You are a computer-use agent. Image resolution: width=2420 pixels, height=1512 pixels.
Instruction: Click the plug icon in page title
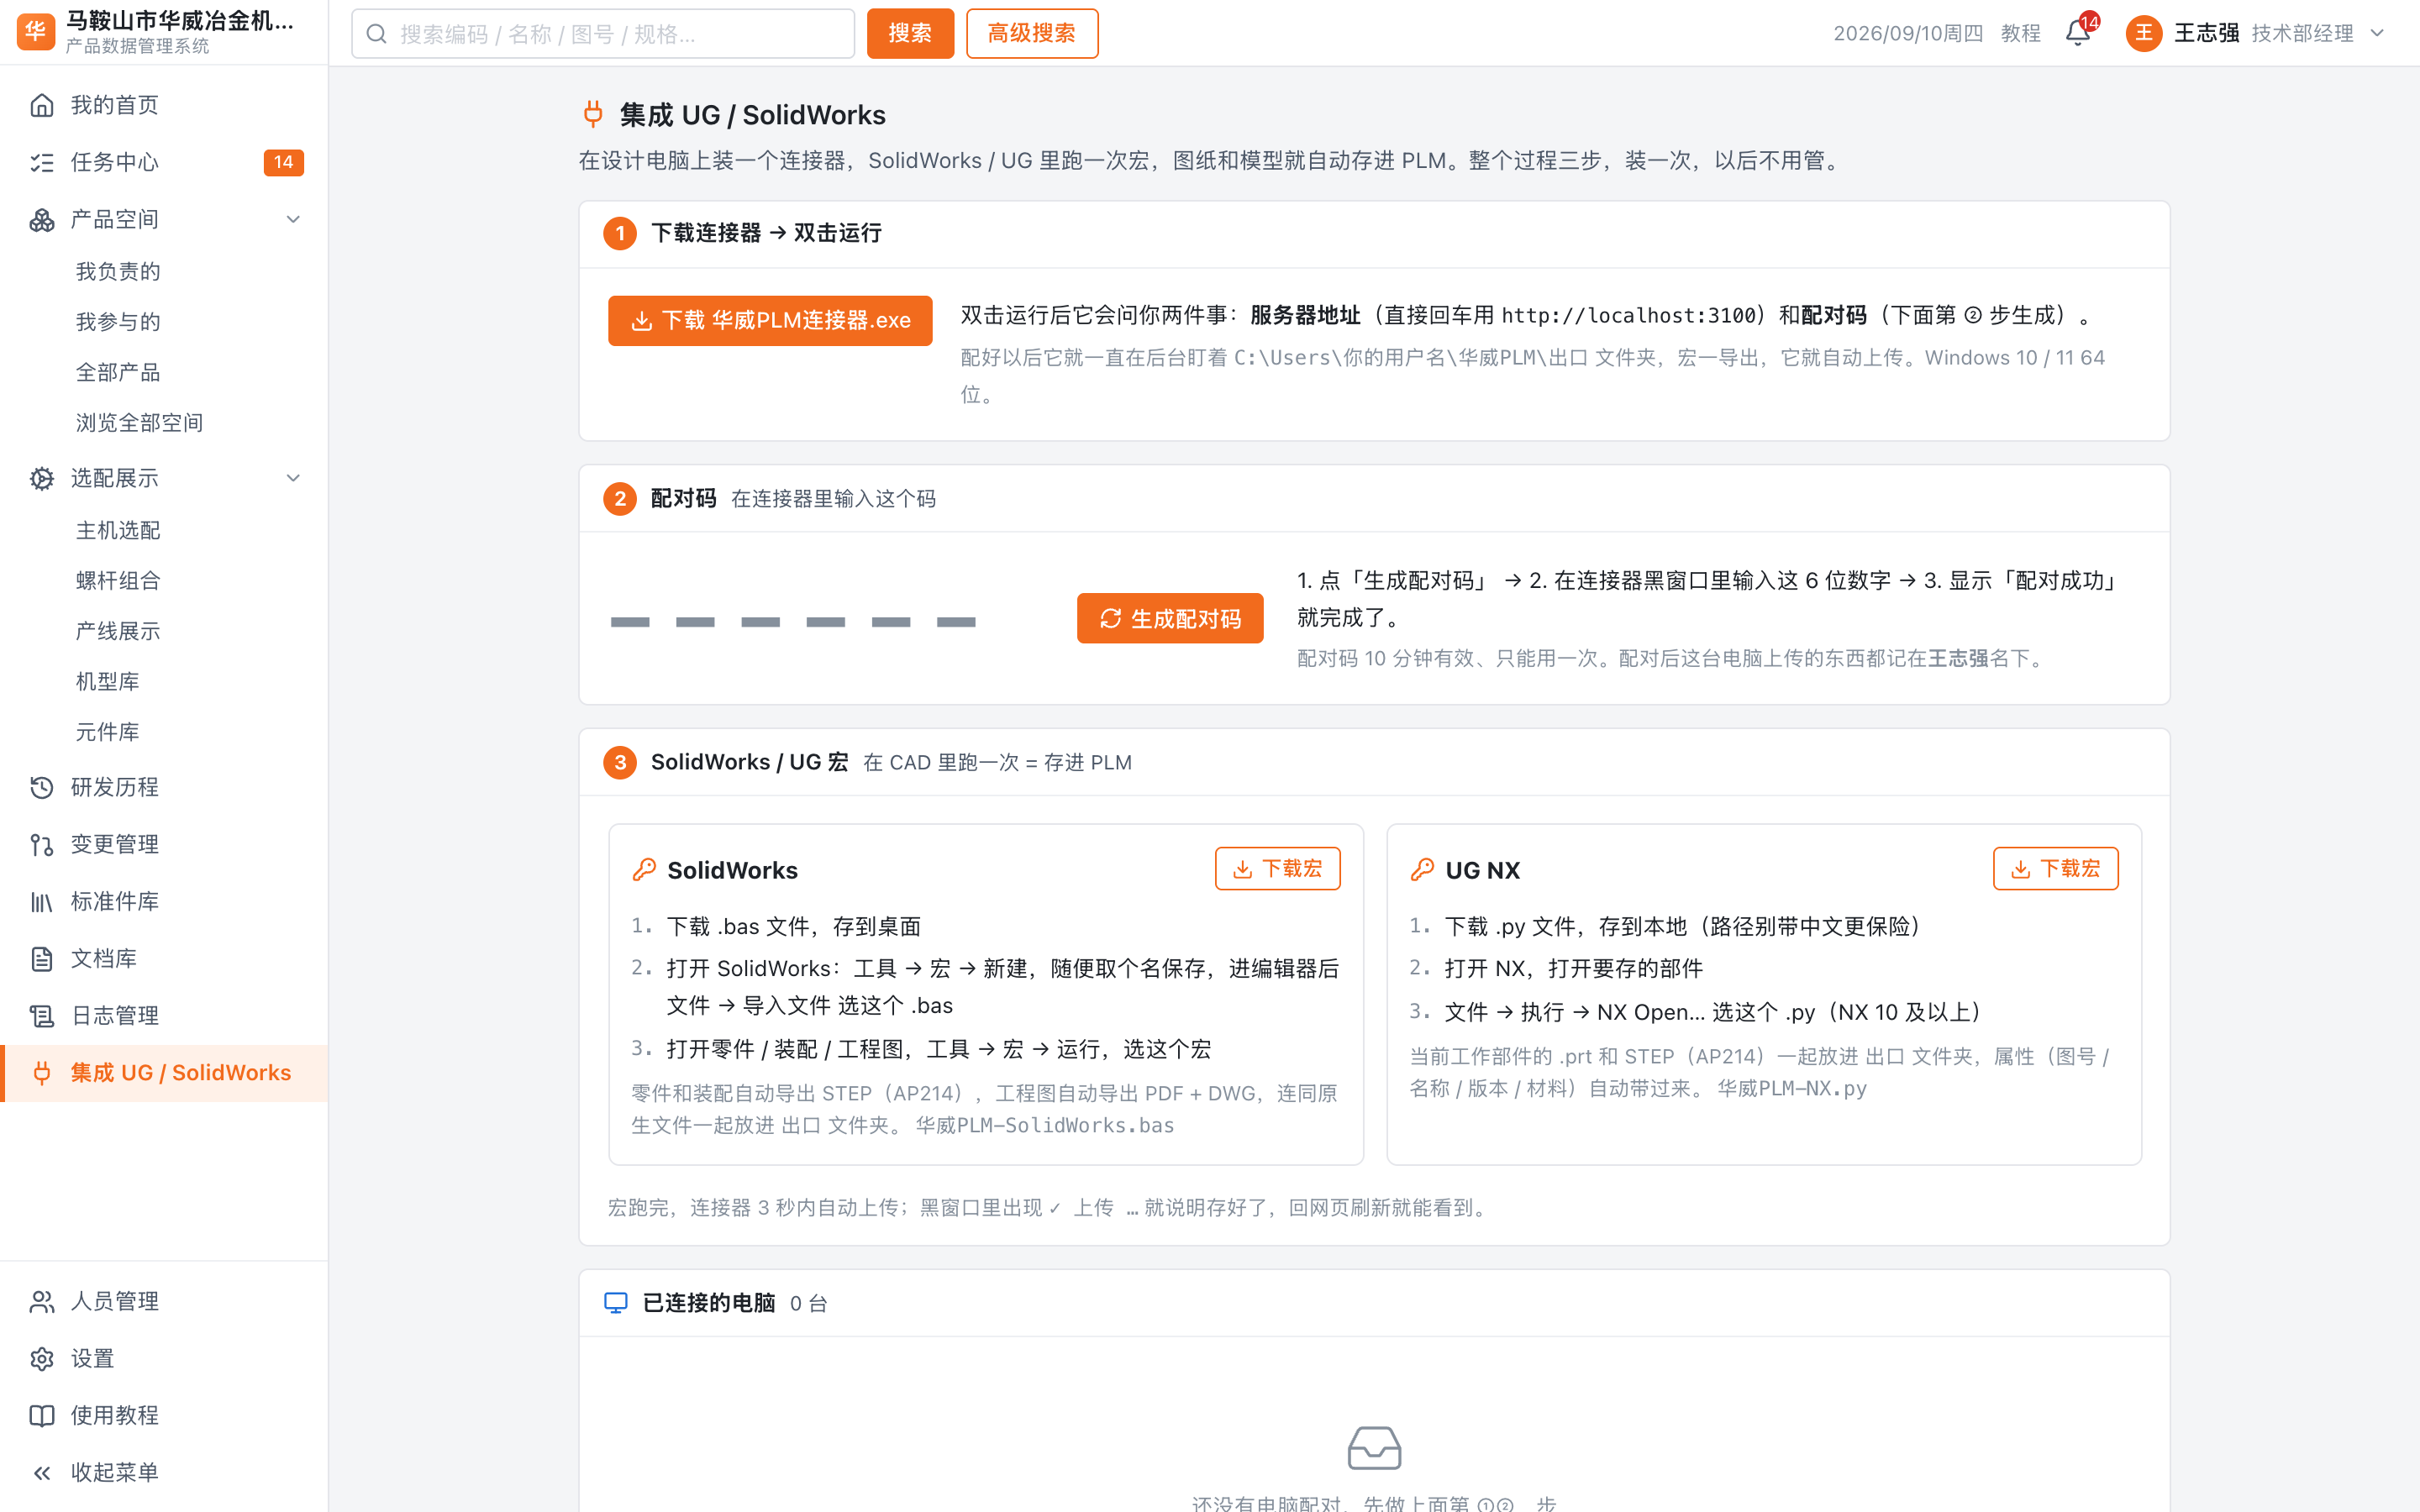pyautogui.click(x=593, y=114)
